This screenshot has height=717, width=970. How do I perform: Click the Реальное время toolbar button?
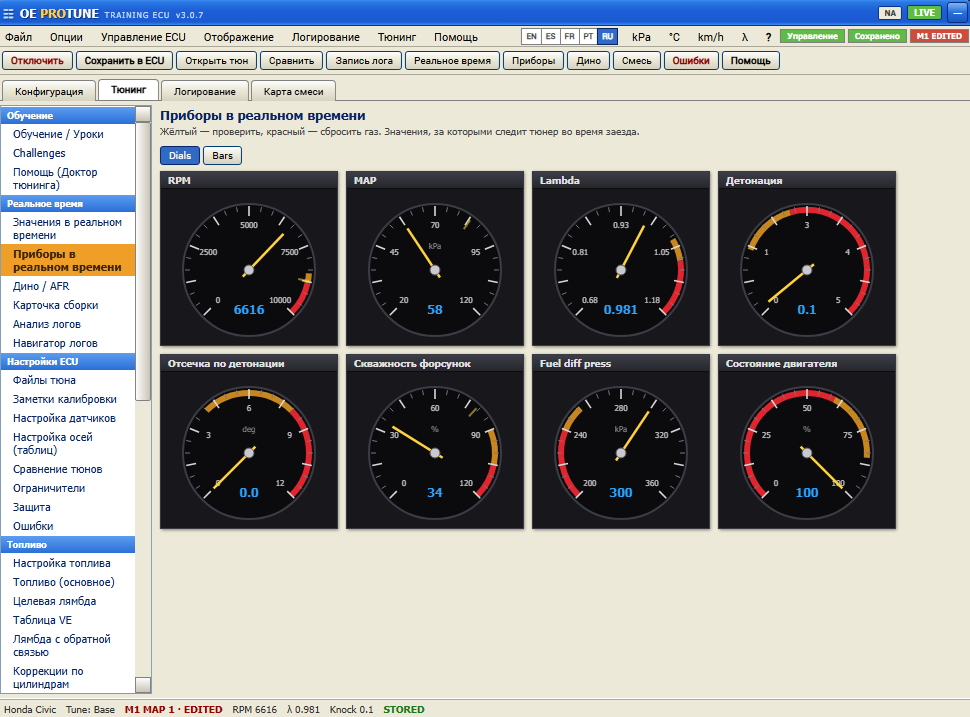(x=452, y=61)
